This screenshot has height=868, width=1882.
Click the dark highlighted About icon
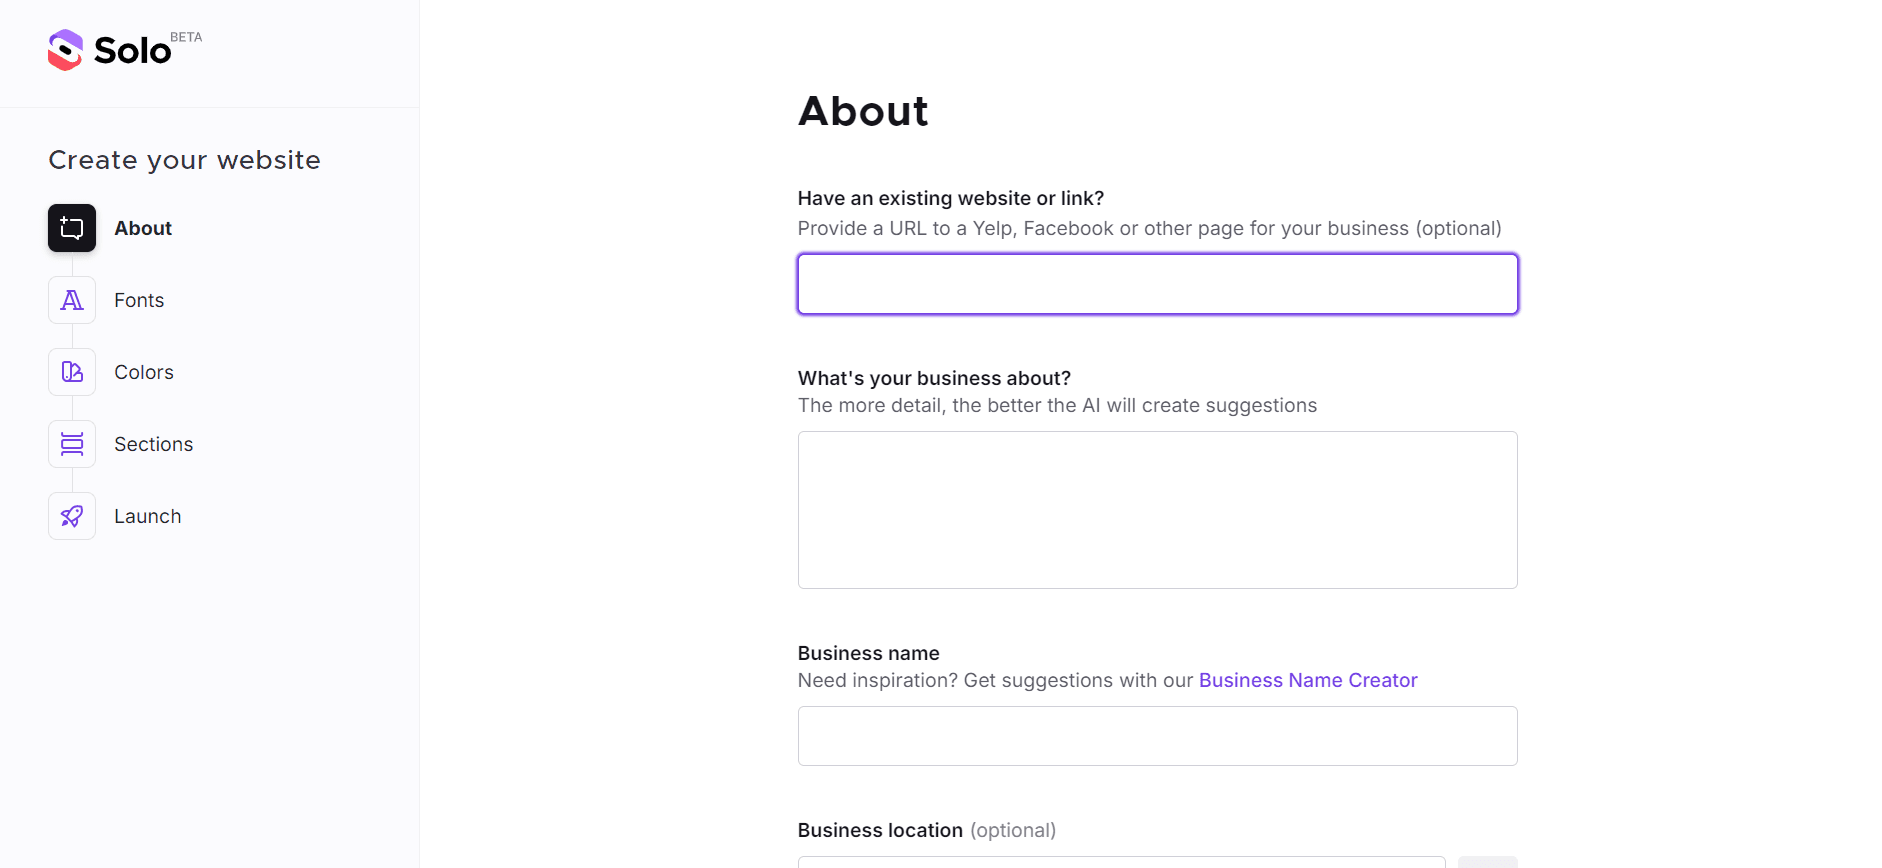coord(71,227)
